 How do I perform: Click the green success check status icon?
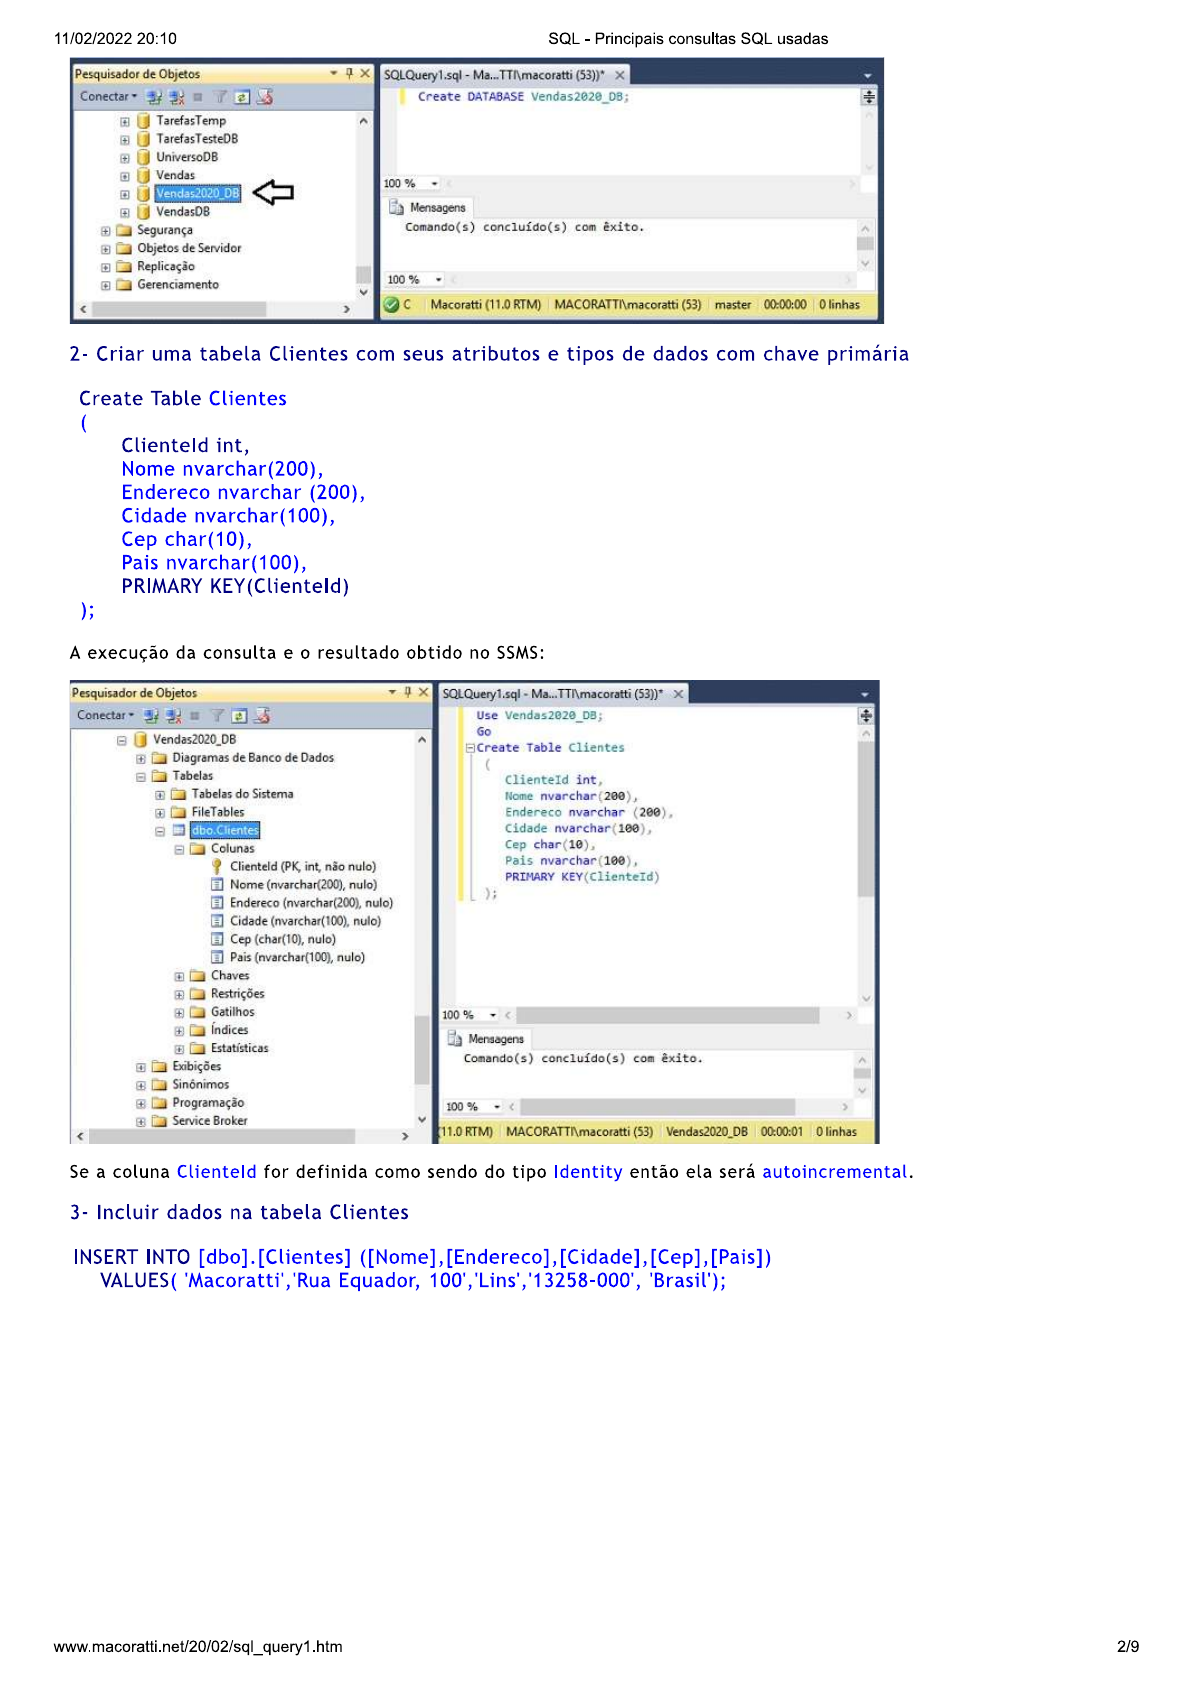coord(392,304)
